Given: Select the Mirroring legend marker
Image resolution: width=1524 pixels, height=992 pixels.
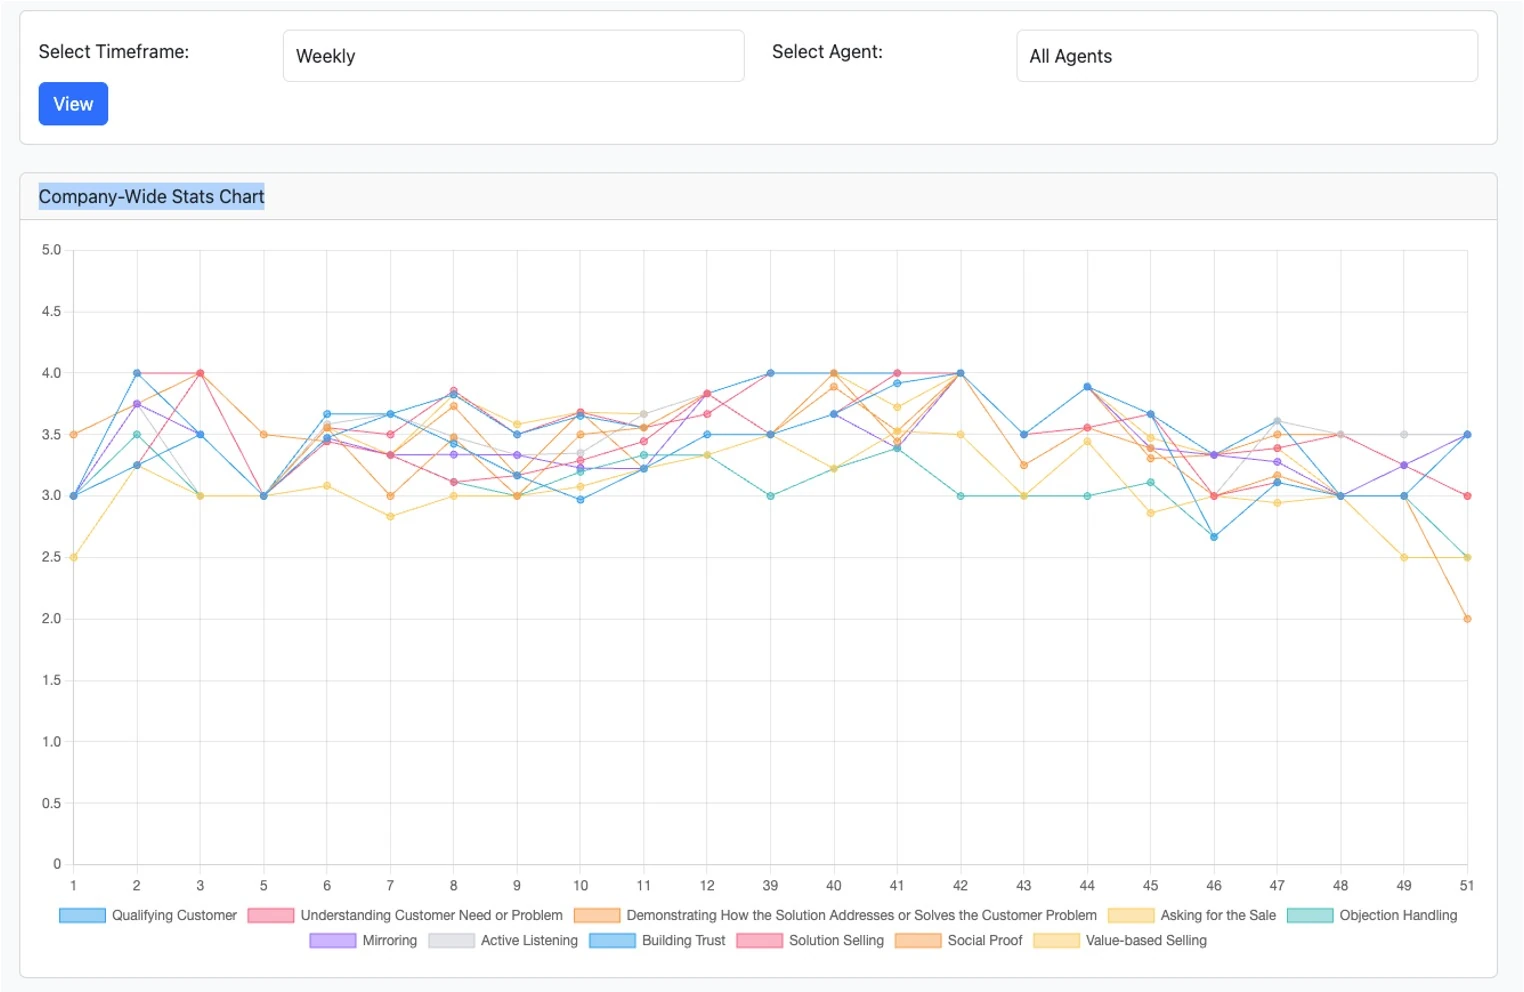Looking at the screenshot, I should tap(331, 940).
